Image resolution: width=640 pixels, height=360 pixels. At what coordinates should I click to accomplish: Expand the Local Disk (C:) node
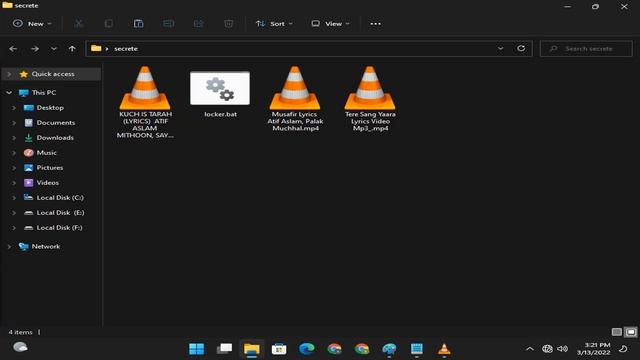[14, 198]
